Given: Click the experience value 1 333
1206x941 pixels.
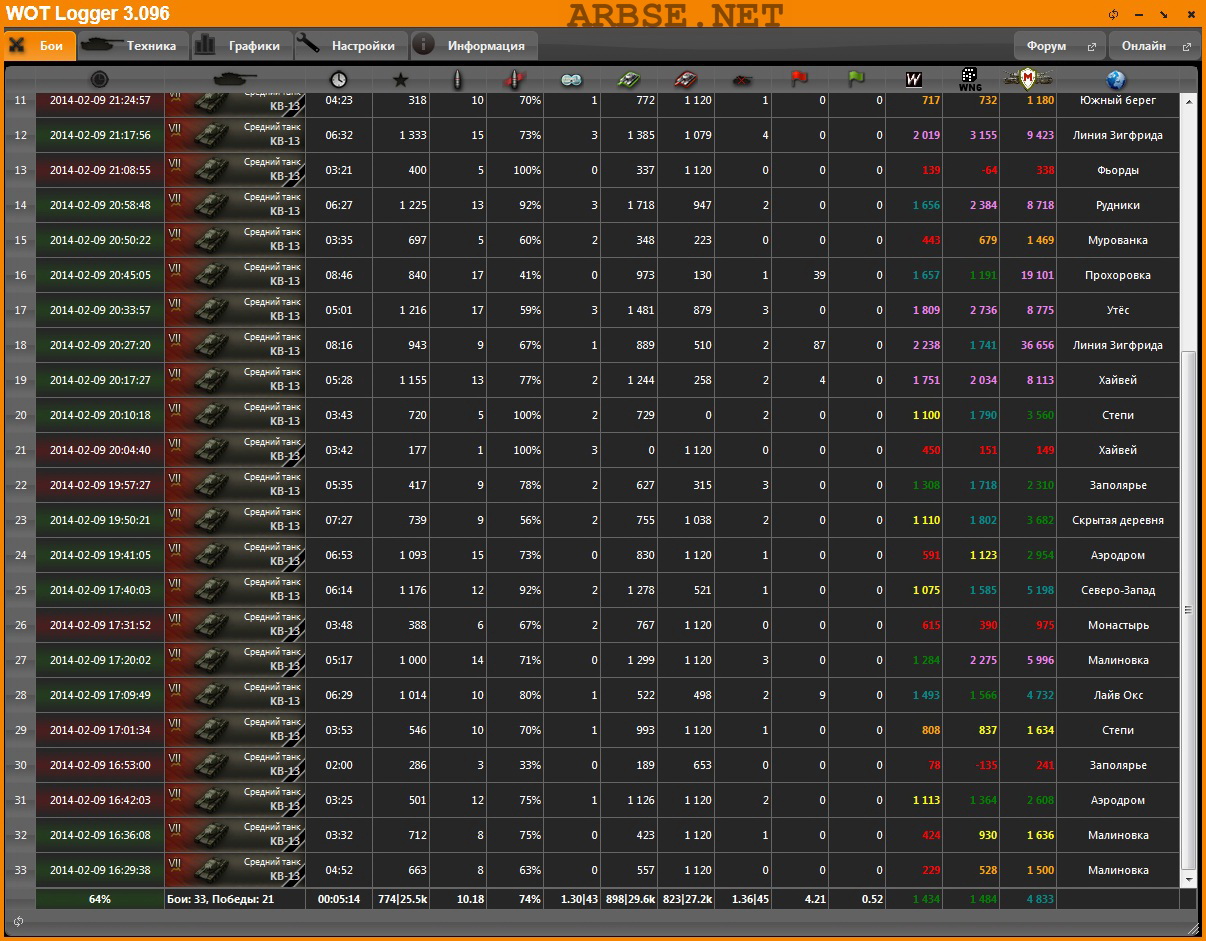Looking at the screenshot, I should coord(412,135).
